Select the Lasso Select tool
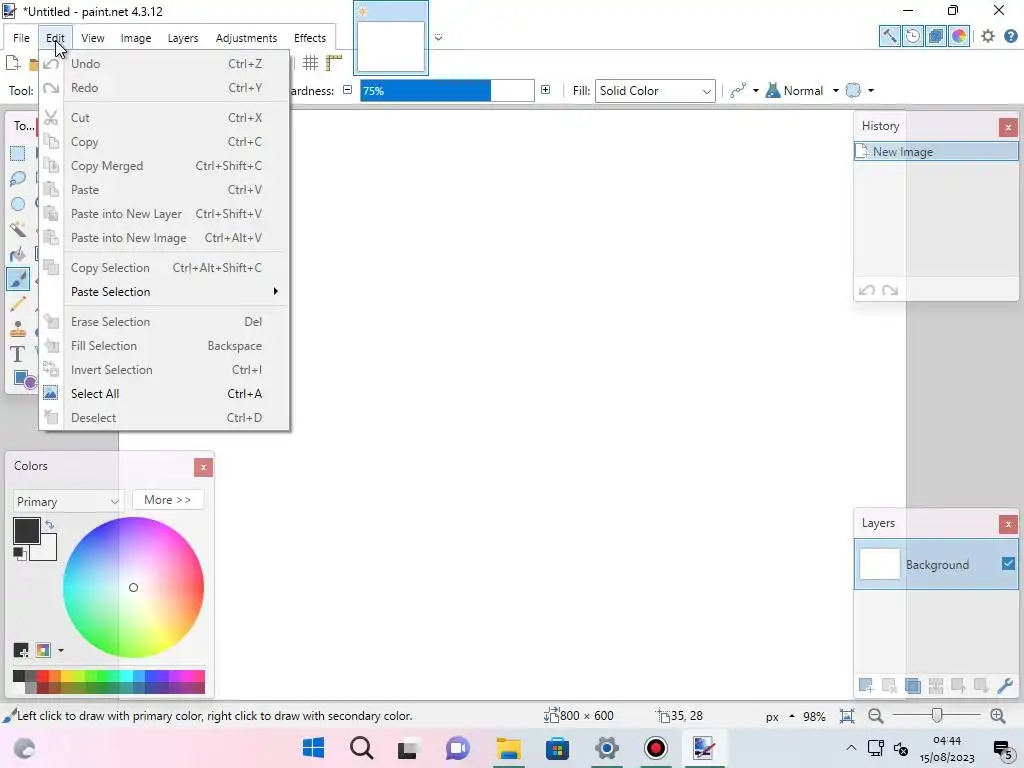Viewport: 1024px width, 768px height. pyautogui.click(x=18, y=178)
